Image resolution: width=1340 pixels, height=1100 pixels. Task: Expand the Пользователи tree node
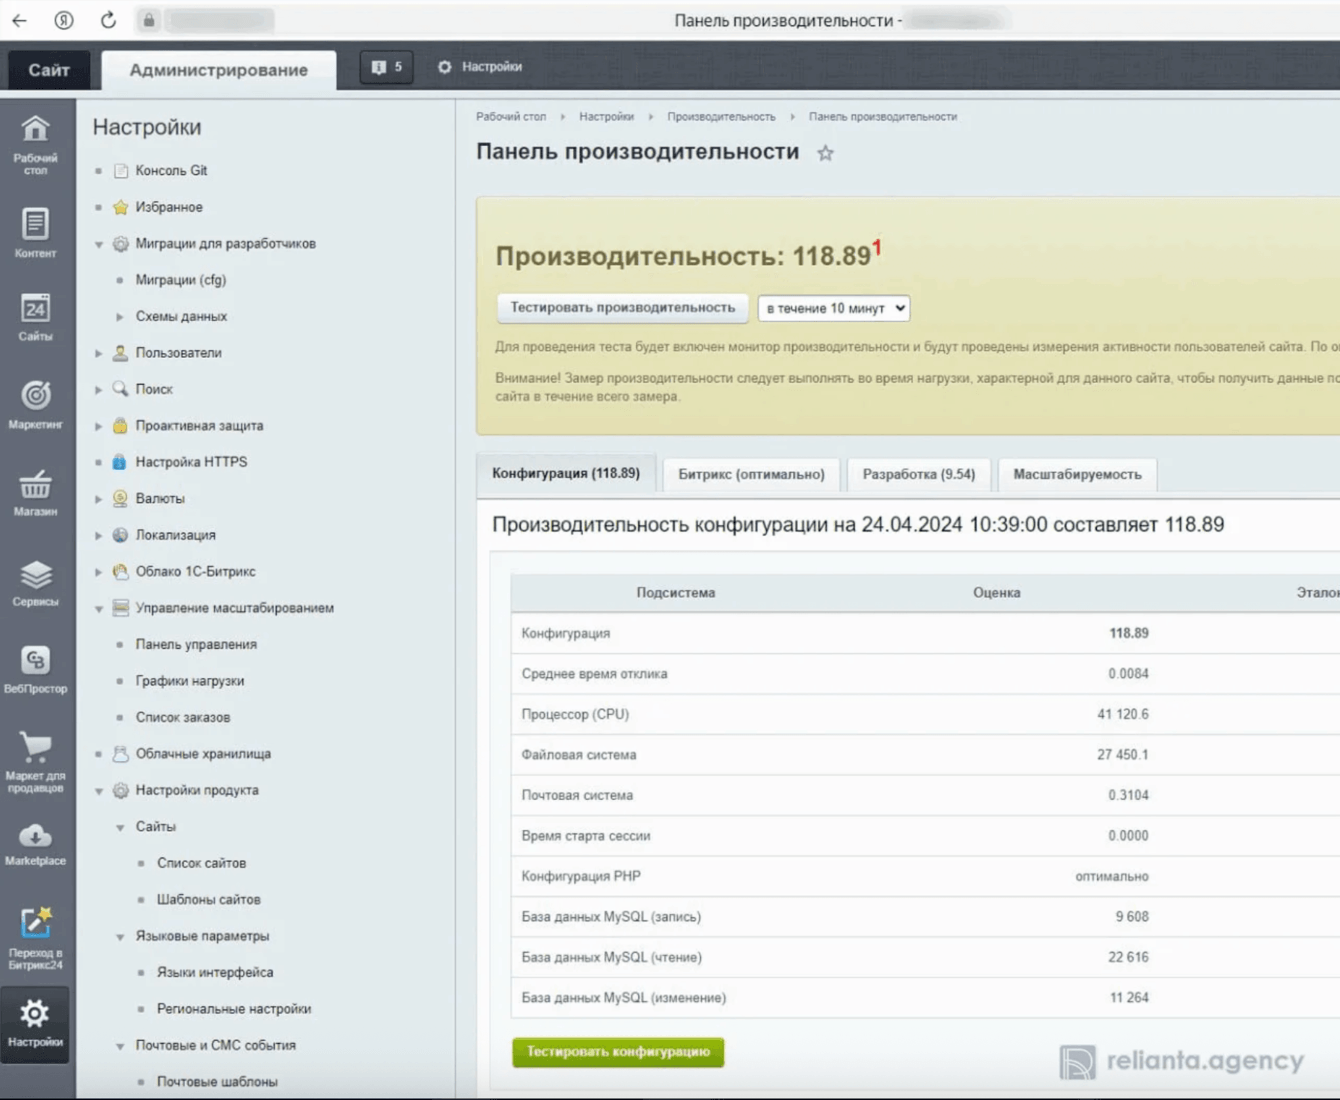99,353
